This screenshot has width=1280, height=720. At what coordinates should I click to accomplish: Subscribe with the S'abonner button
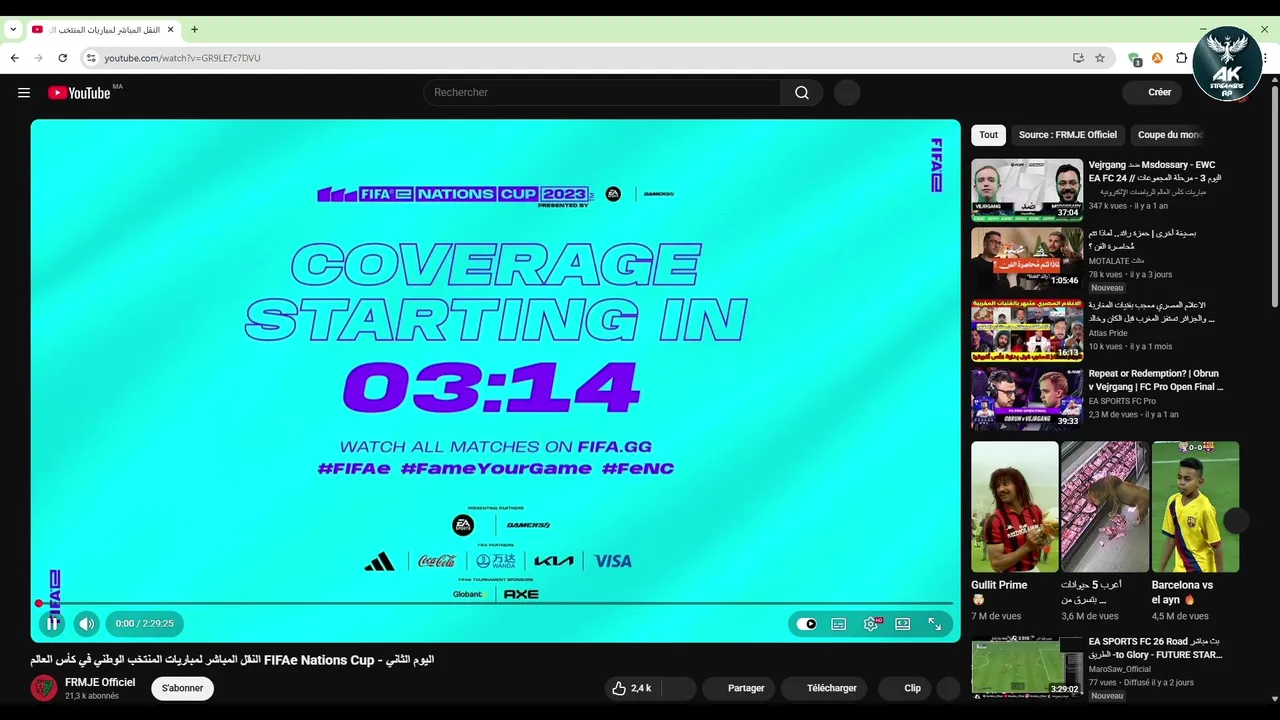click(182, 688)
